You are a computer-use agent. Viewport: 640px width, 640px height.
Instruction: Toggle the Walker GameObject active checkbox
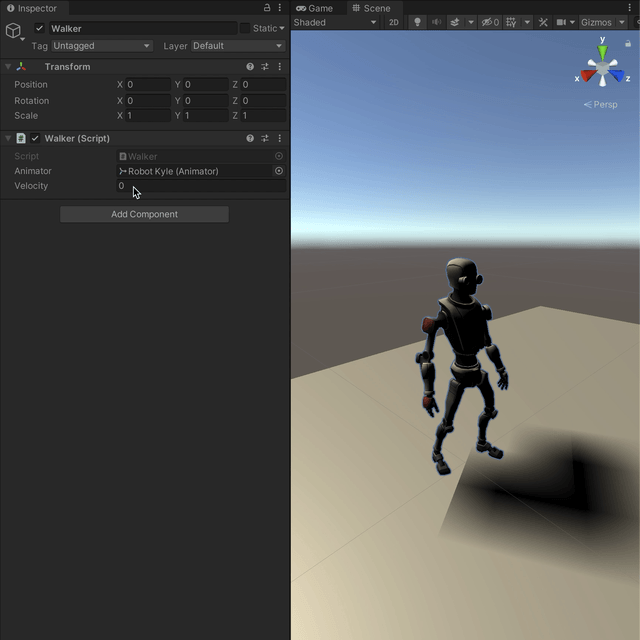pos(40,28)
